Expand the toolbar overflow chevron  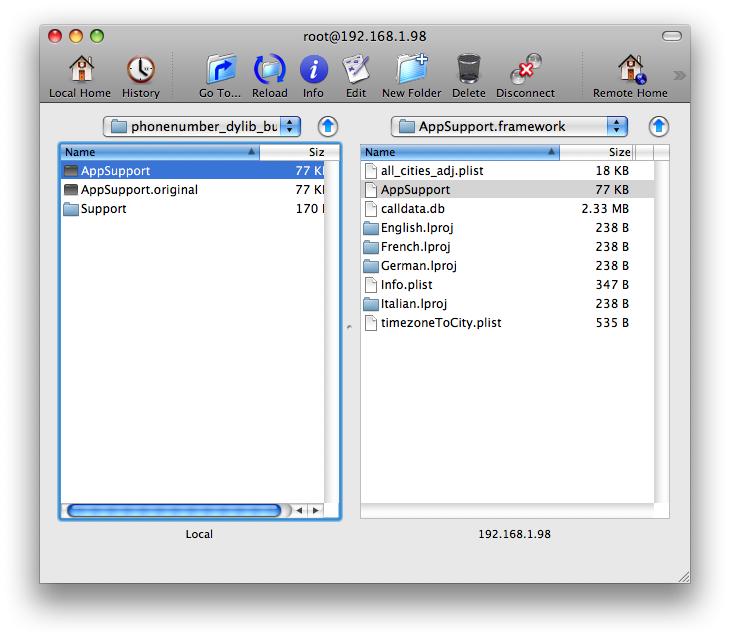click(x=679, y=75)
